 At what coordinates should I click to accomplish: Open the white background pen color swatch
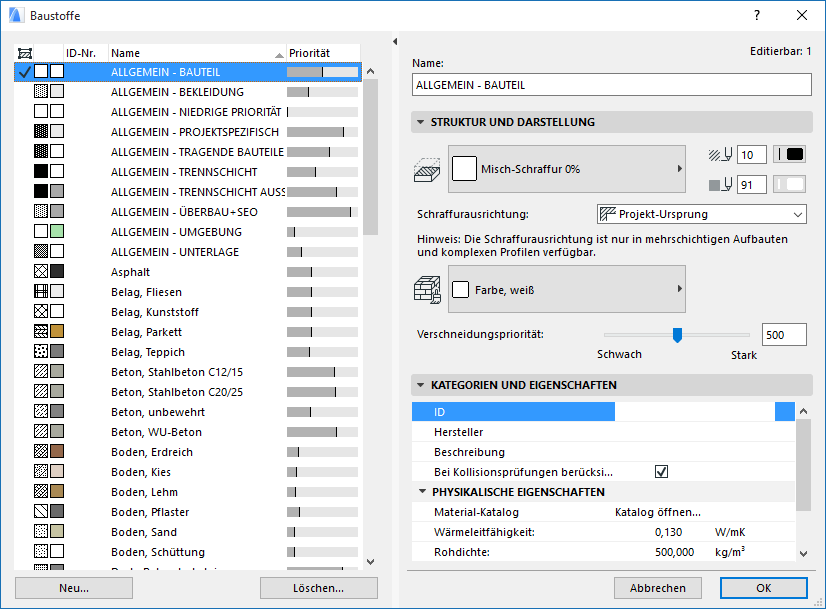(790, 184)
